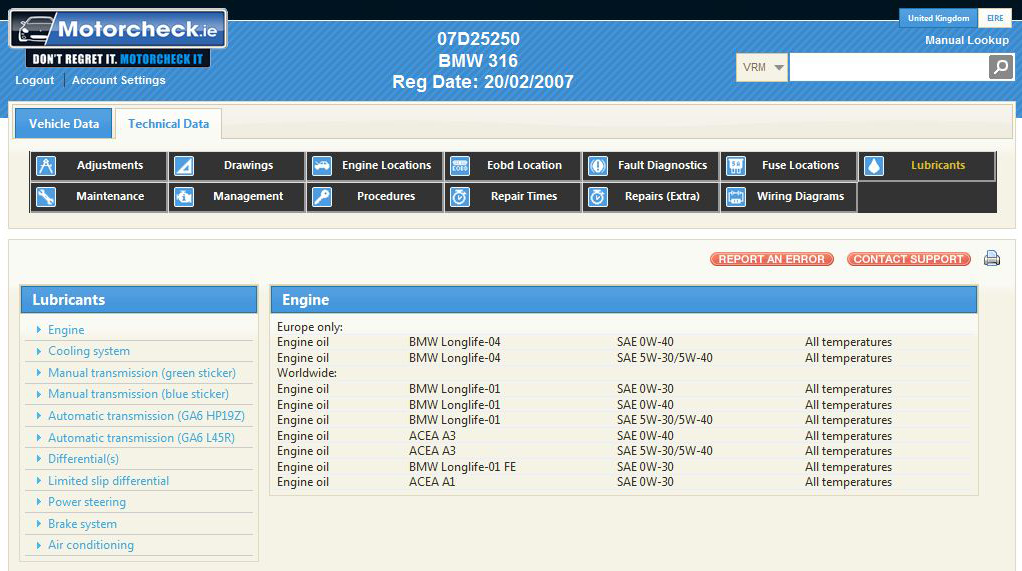Expand the Cooling system arrow
This screenshot has width=1022, height=571.
pos(38,351)
